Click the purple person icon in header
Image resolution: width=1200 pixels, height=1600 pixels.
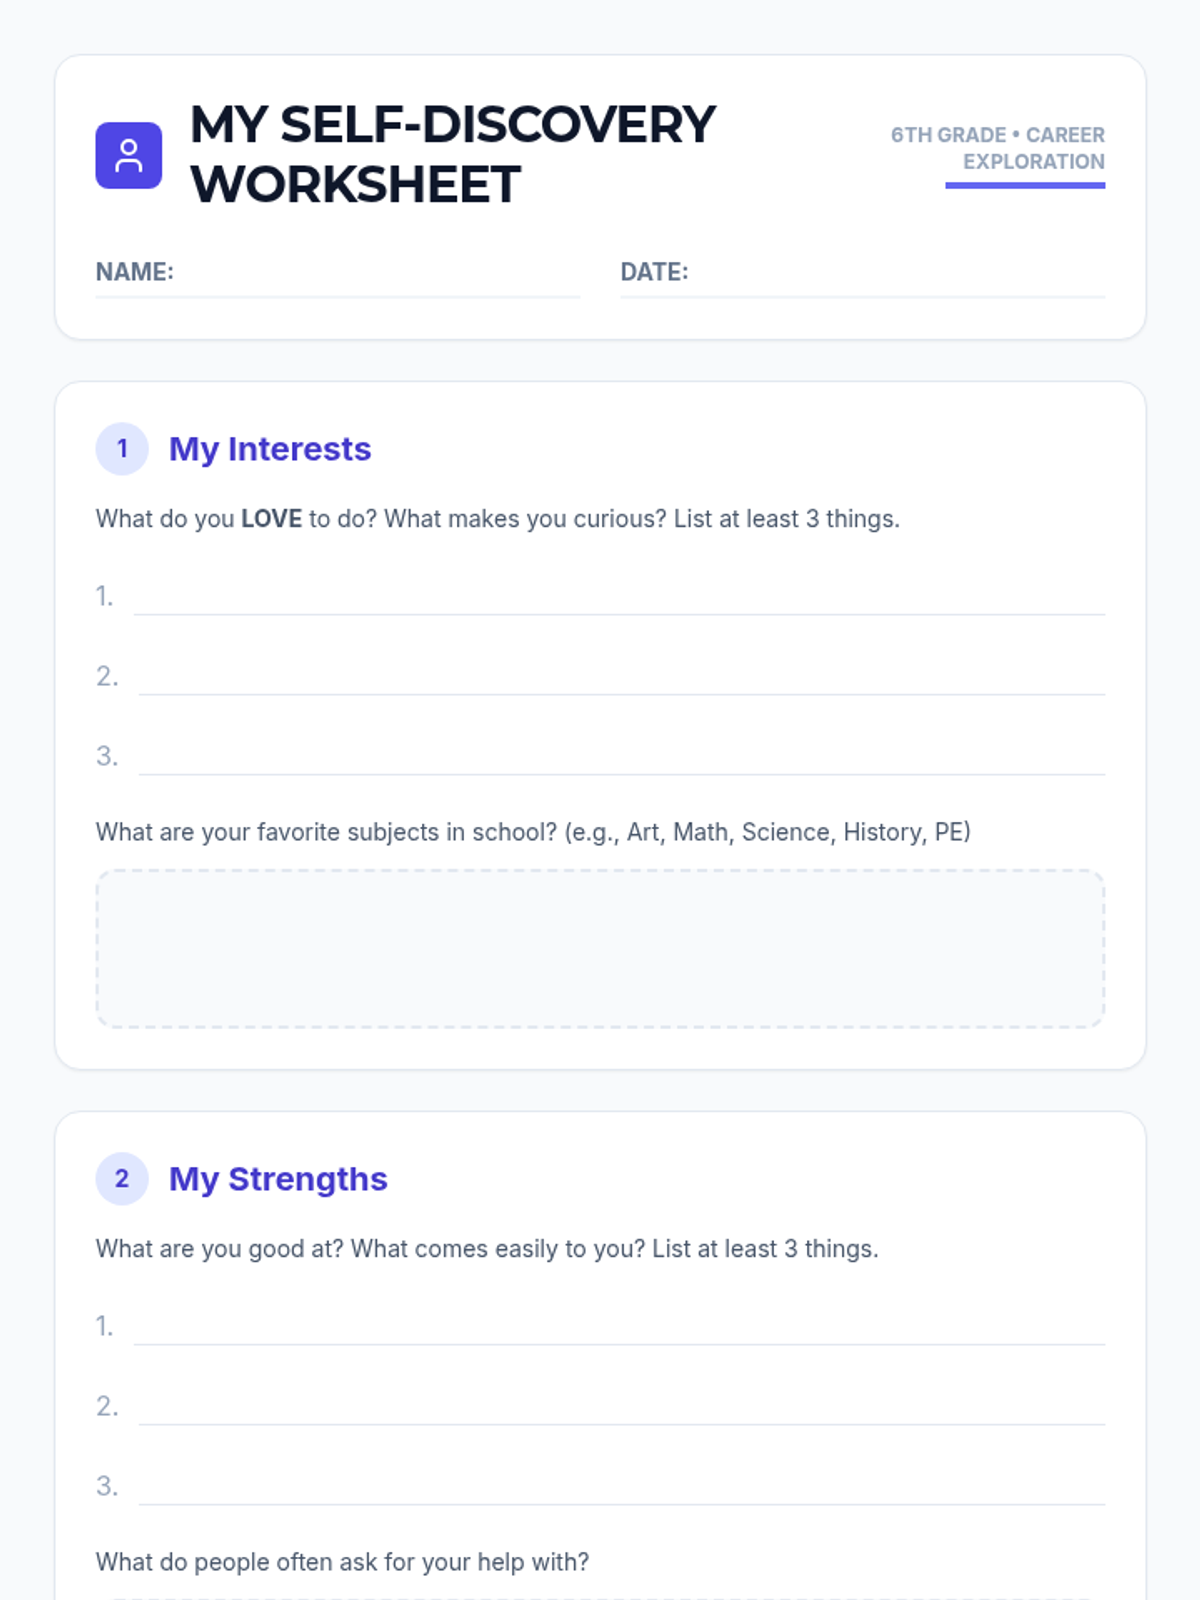(x=128, y=155)
